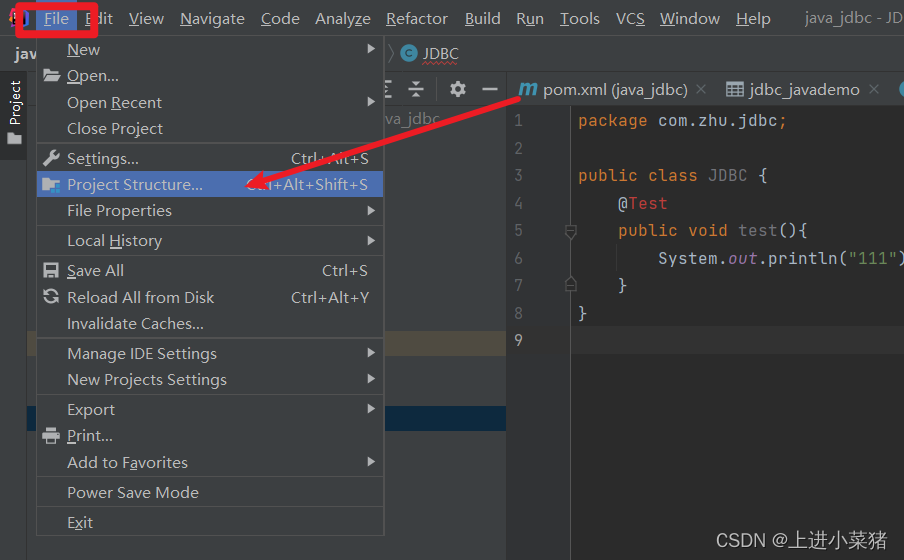Switch to pom.xml (java_jdbc) tab

click(x=615, y=89)
